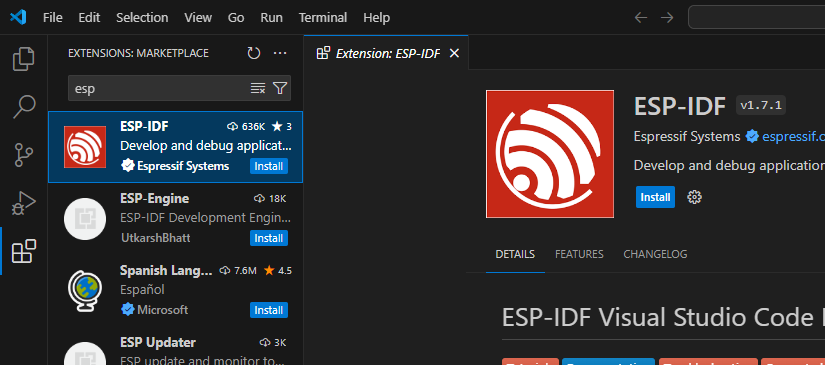
Task: Click the ESP-IDF title heading
Action: 680,106
